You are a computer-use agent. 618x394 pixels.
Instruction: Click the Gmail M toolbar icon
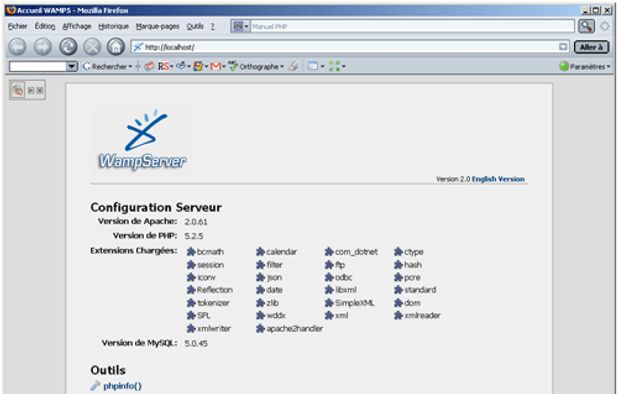[216, 67]
